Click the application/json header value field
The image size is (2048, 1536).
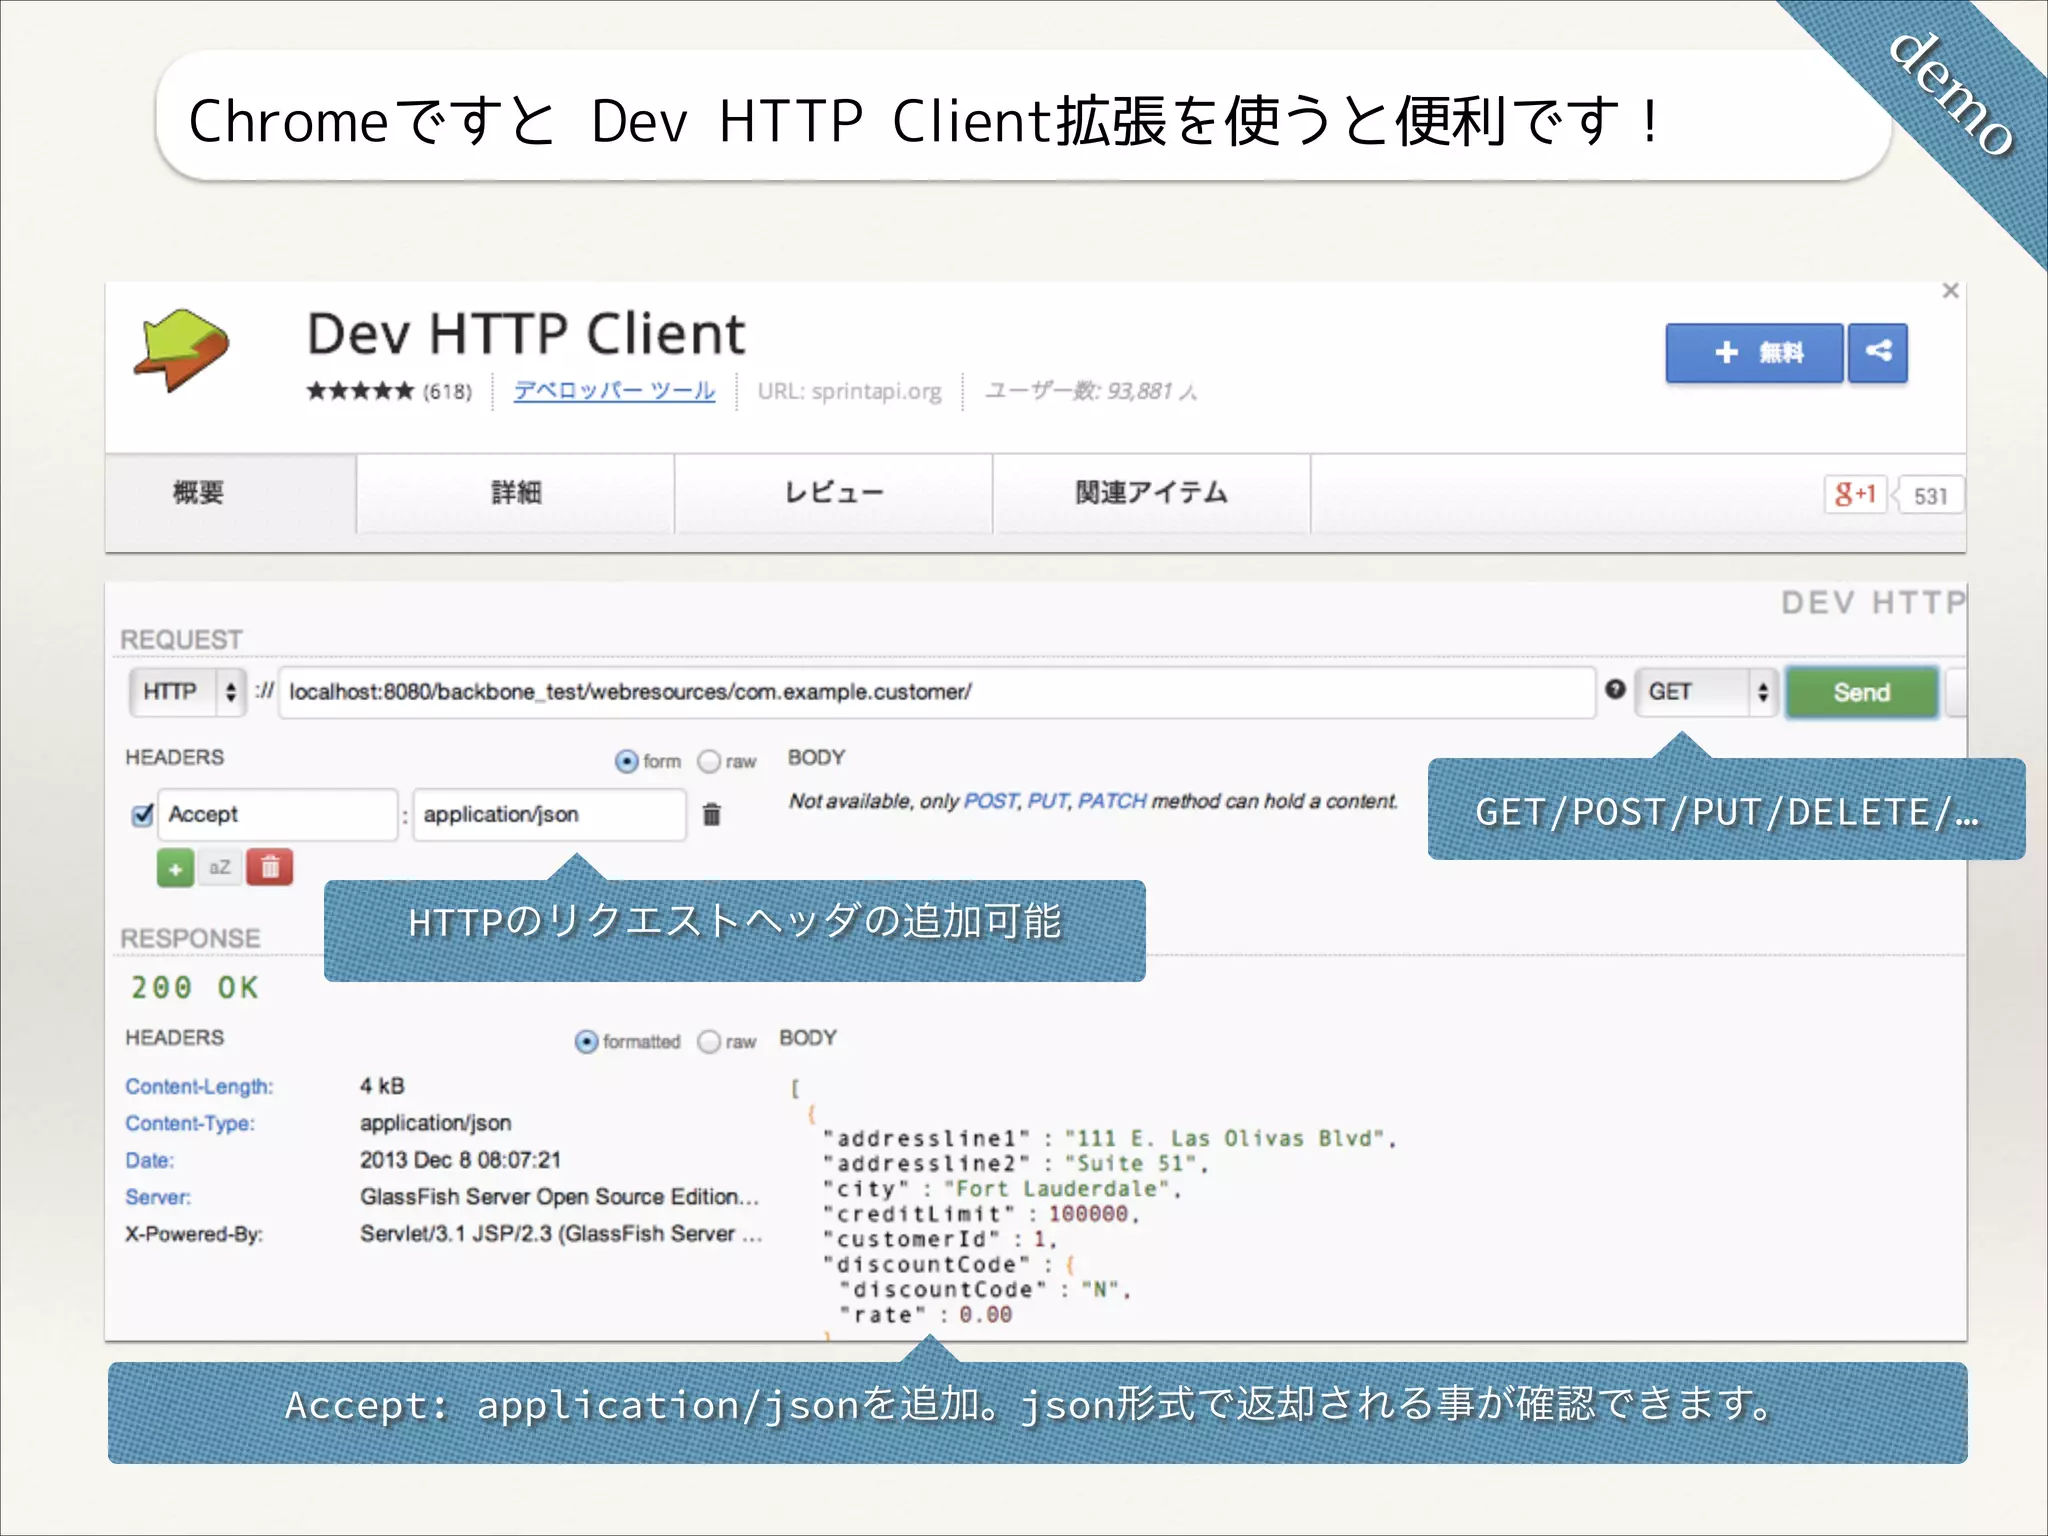pyautogui.click(x=549, y=814)
